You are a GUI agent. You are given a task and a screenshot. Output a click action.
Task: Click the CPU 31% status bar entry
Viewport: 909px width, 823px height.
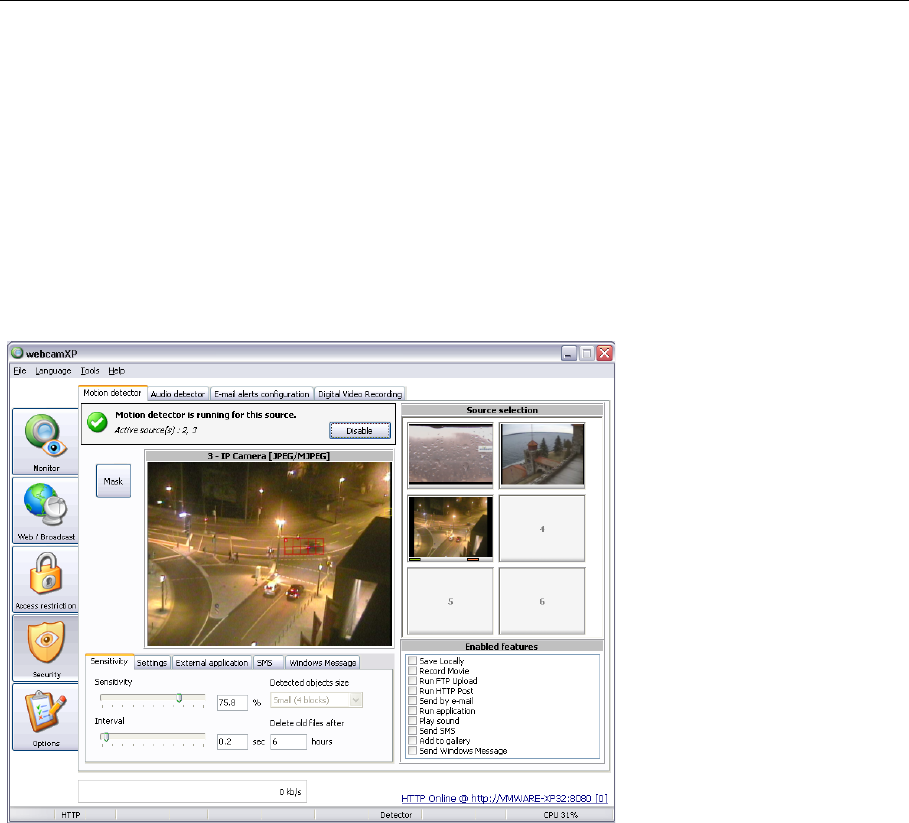560,815
